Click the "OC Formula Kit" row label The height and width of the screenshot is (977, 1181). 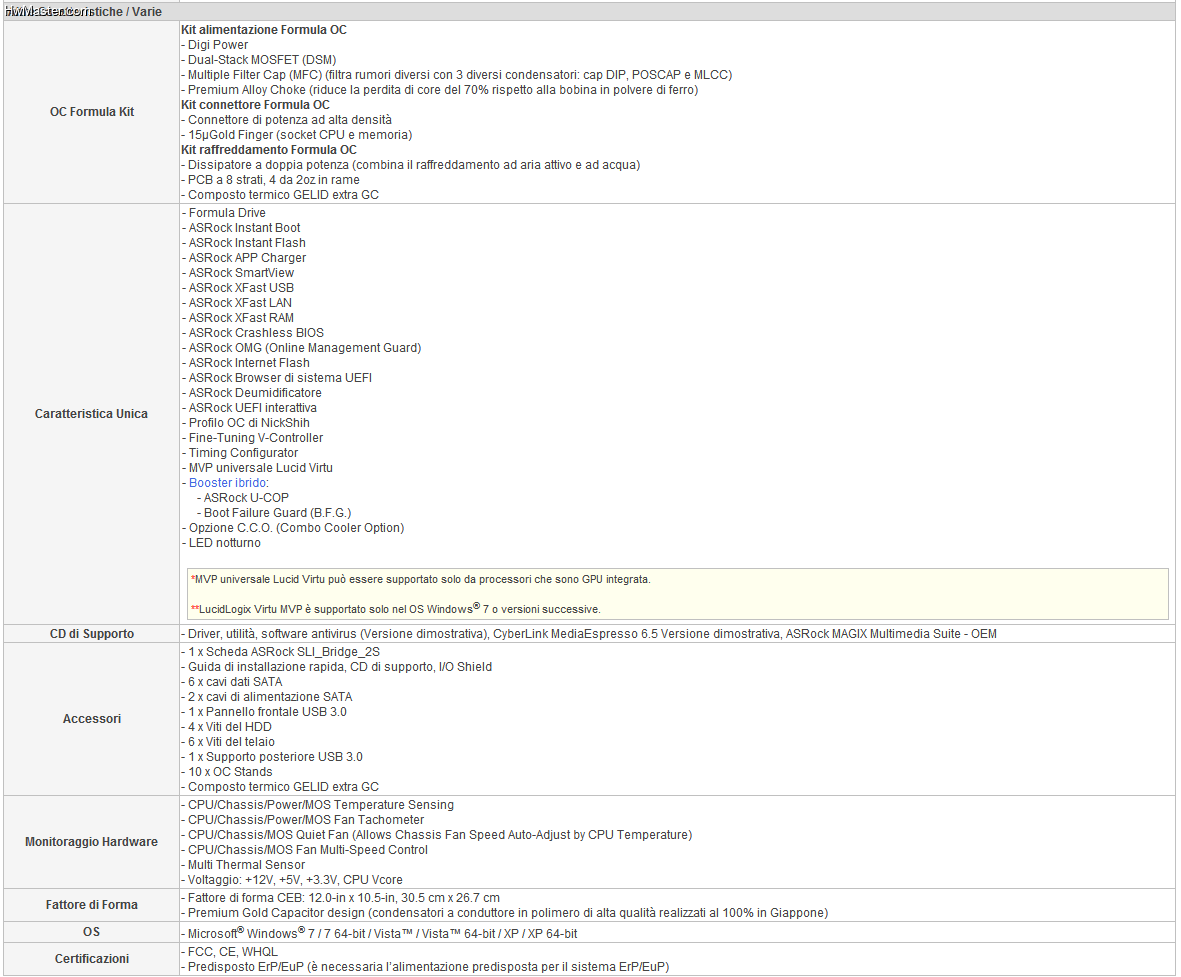point(92,111)
